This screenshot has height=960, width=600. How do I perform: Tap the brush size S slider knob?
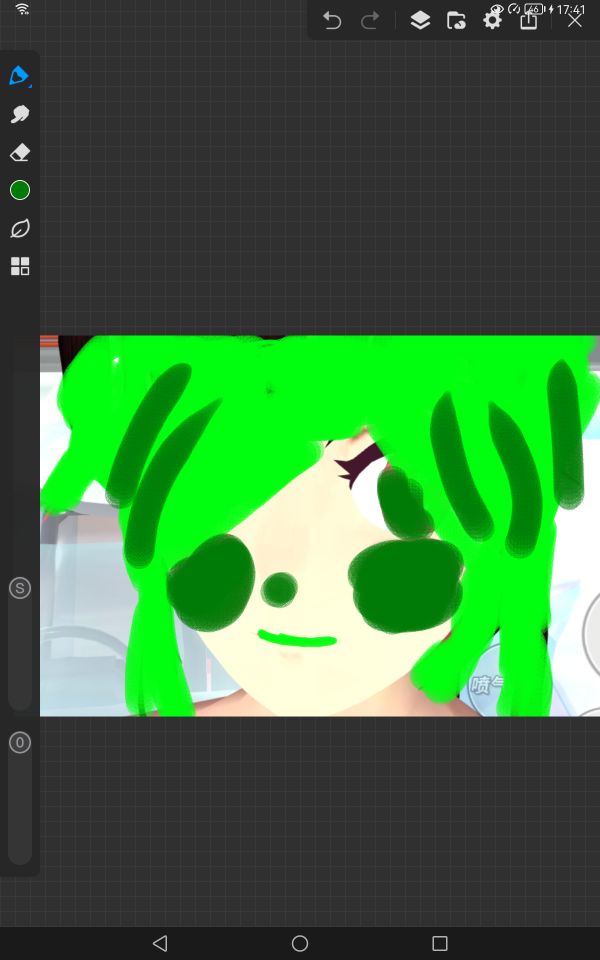(20, 588)
